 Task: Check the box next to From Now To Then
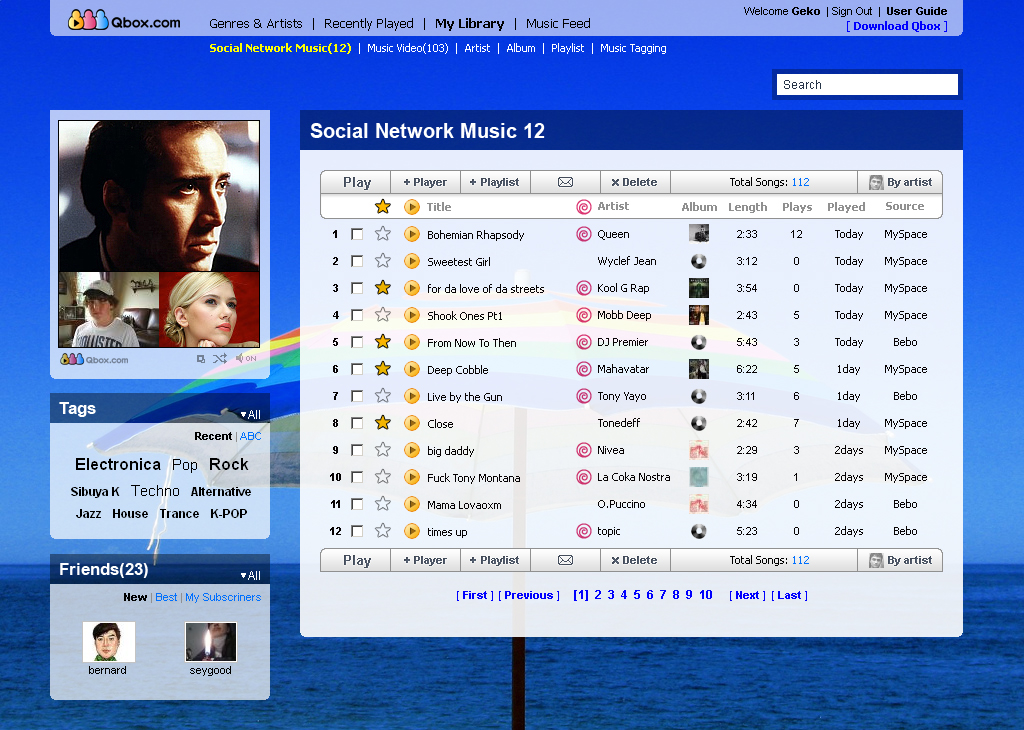coord(357,342)
